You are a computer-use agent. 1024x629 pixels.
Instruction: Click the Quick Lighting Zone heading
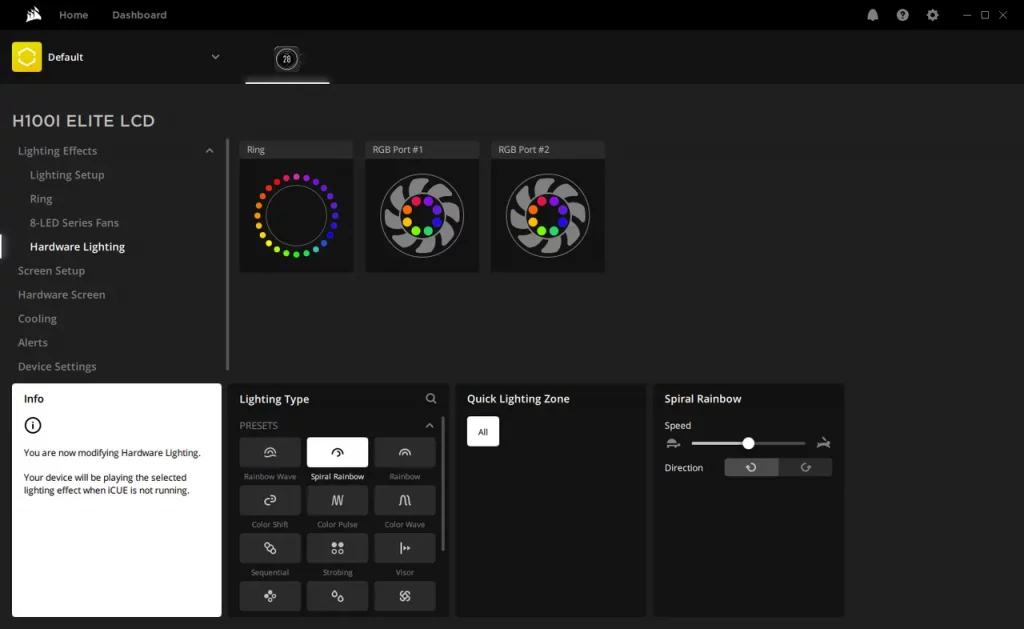pyautogui.click(x=518, y=398)
